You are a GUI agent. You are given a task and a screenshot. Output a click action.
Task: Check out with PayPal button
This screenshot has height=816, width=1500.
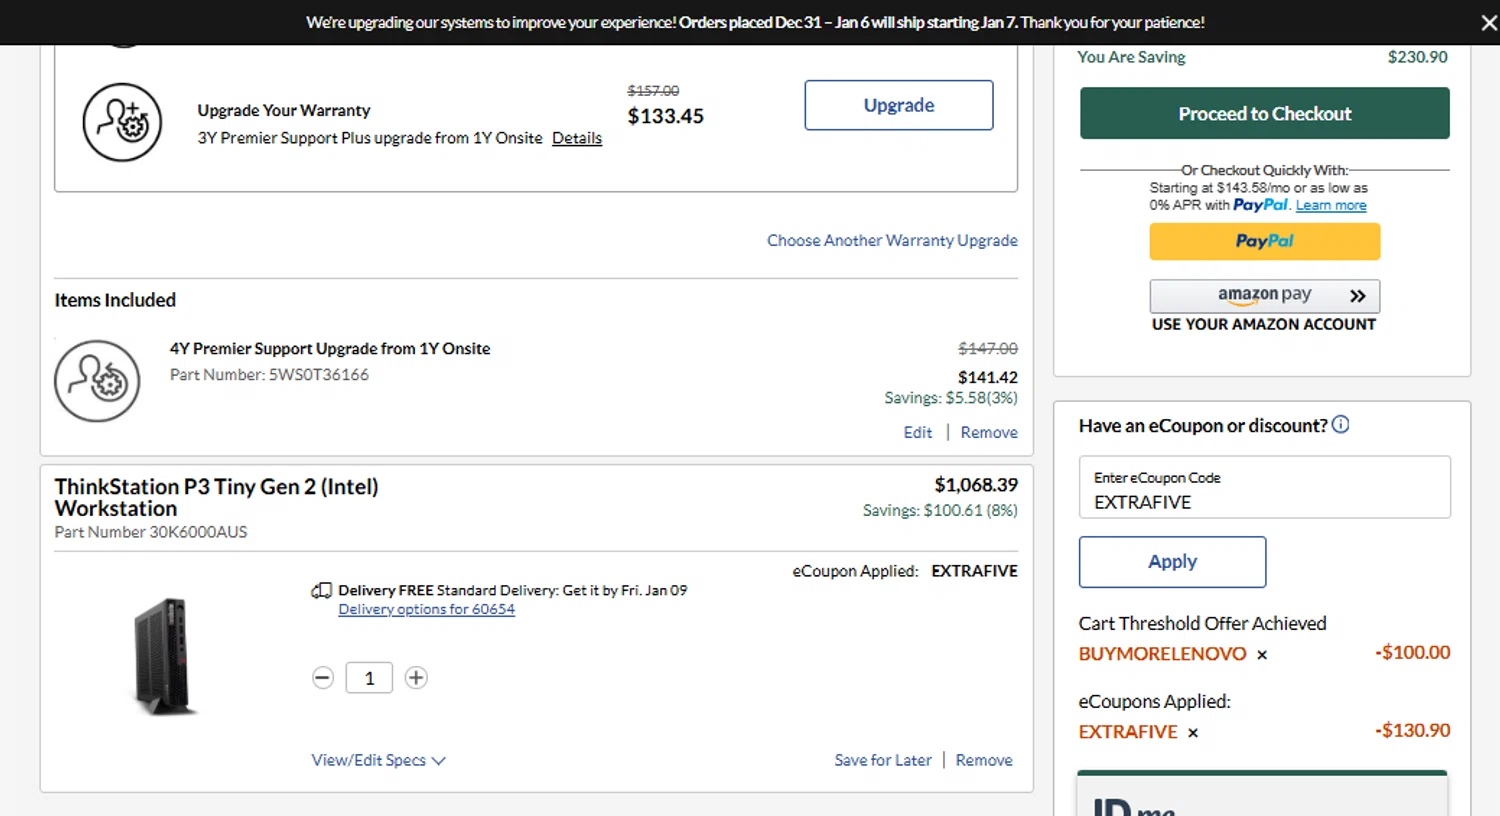1265,241
